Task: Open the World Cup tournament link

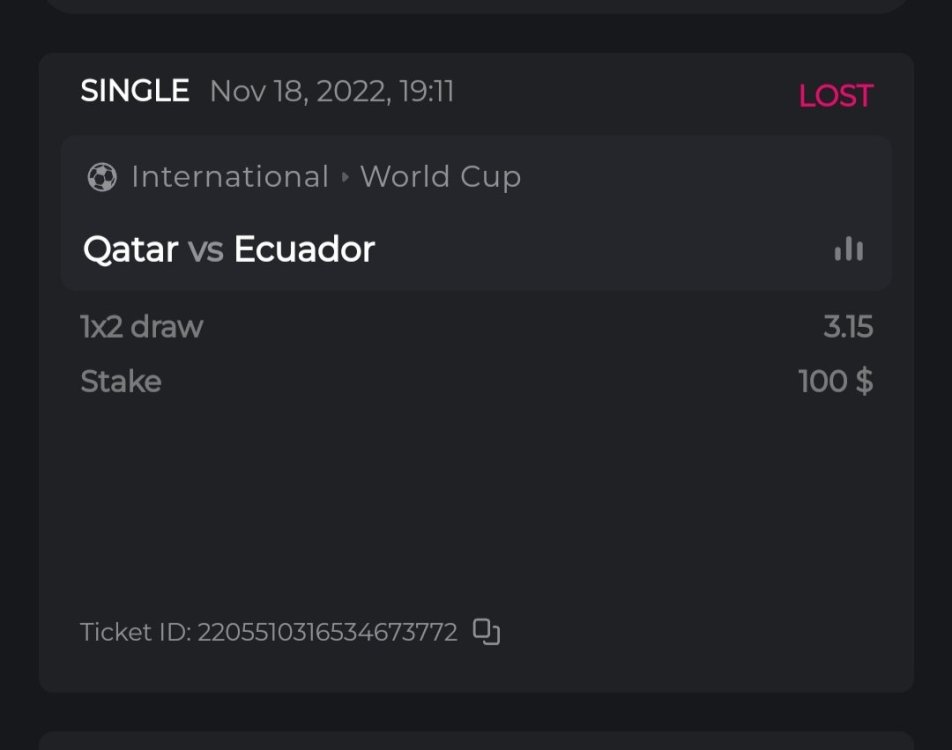Action: pyautogui.click(x=440, y=177)
